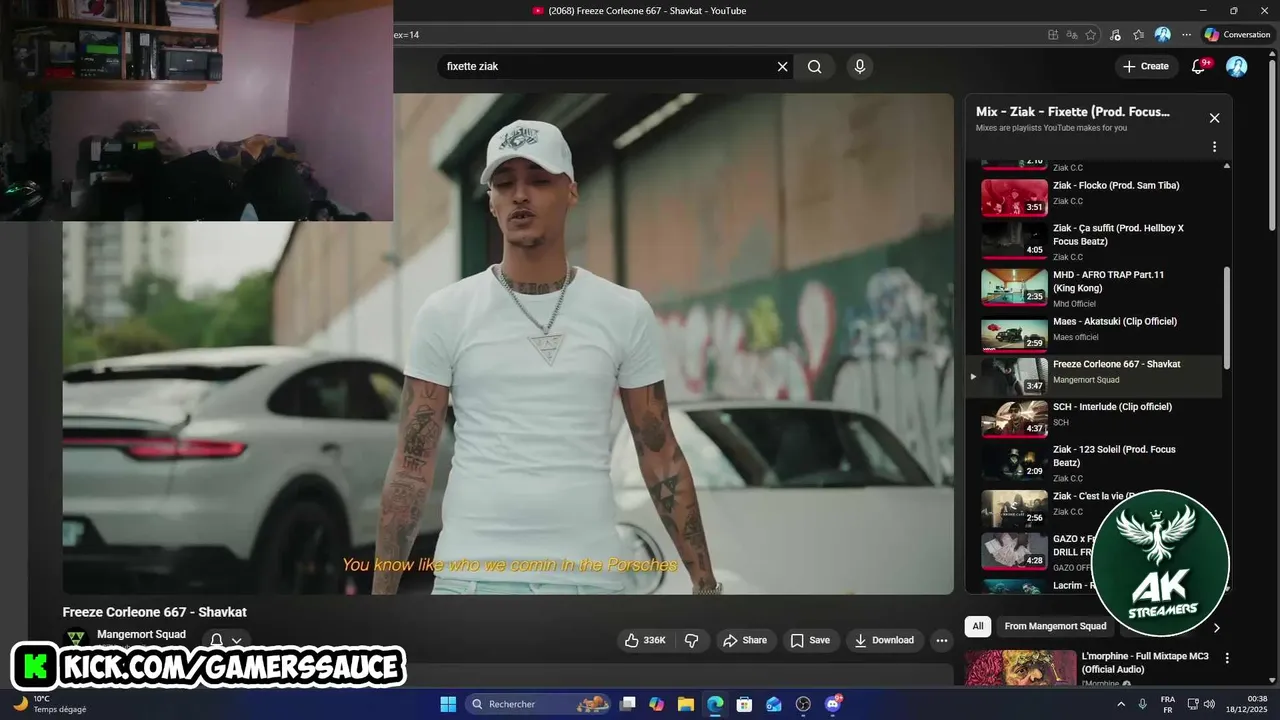The width and height of the screenshot is (1280, 720).
Task: Open the Edge apps/extensions grid icon in address bar
Action: (1053, 35)
